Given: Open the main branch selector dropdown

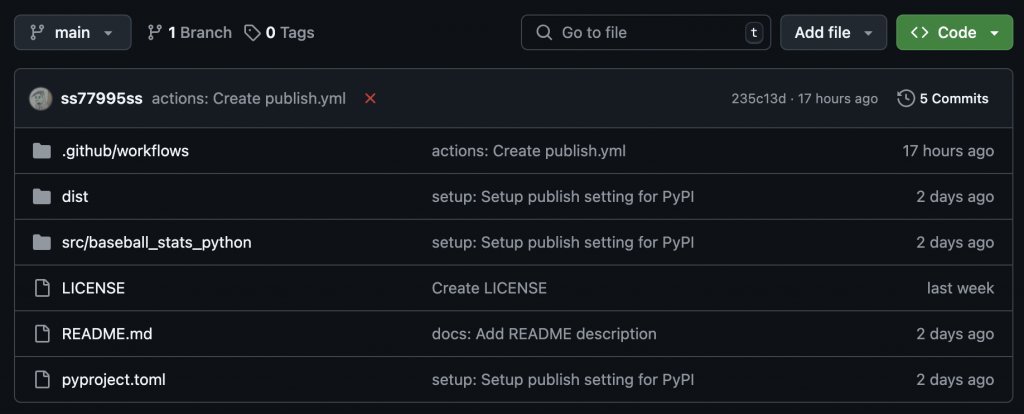Looking at the screenshot, I should click(x=72, y=33).
